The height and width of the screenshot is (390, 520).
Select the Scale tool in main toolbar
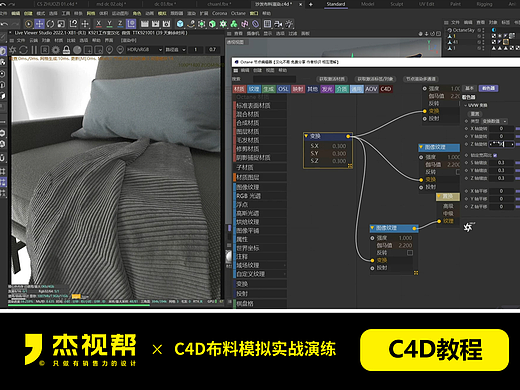pyautogui.click(x=61, y=24)
